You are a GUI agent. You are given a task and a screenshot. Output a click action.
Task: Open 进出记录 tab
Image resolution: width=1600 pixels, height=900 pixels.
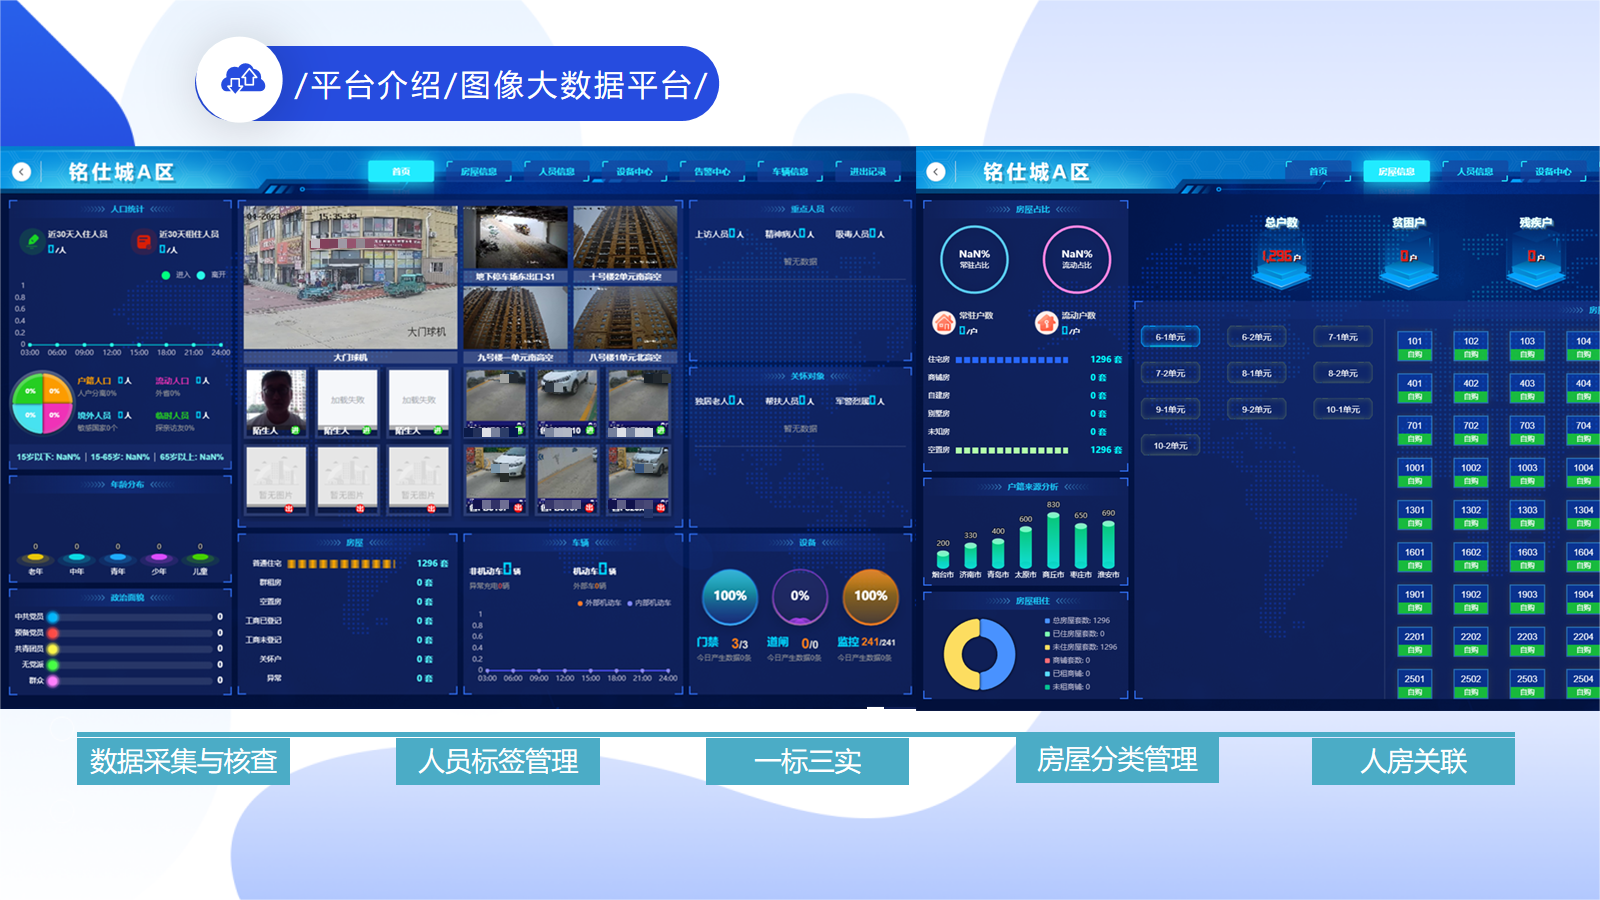pos(868,172)
